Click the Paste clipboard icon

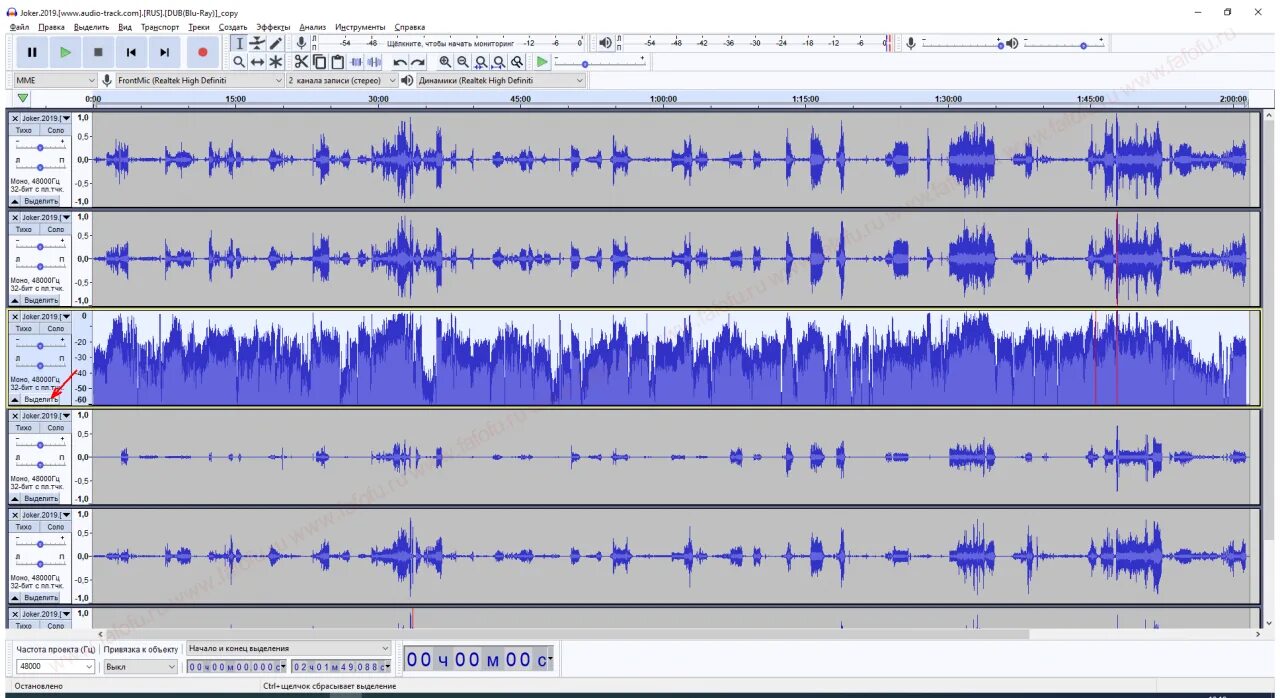pos(338,62)
